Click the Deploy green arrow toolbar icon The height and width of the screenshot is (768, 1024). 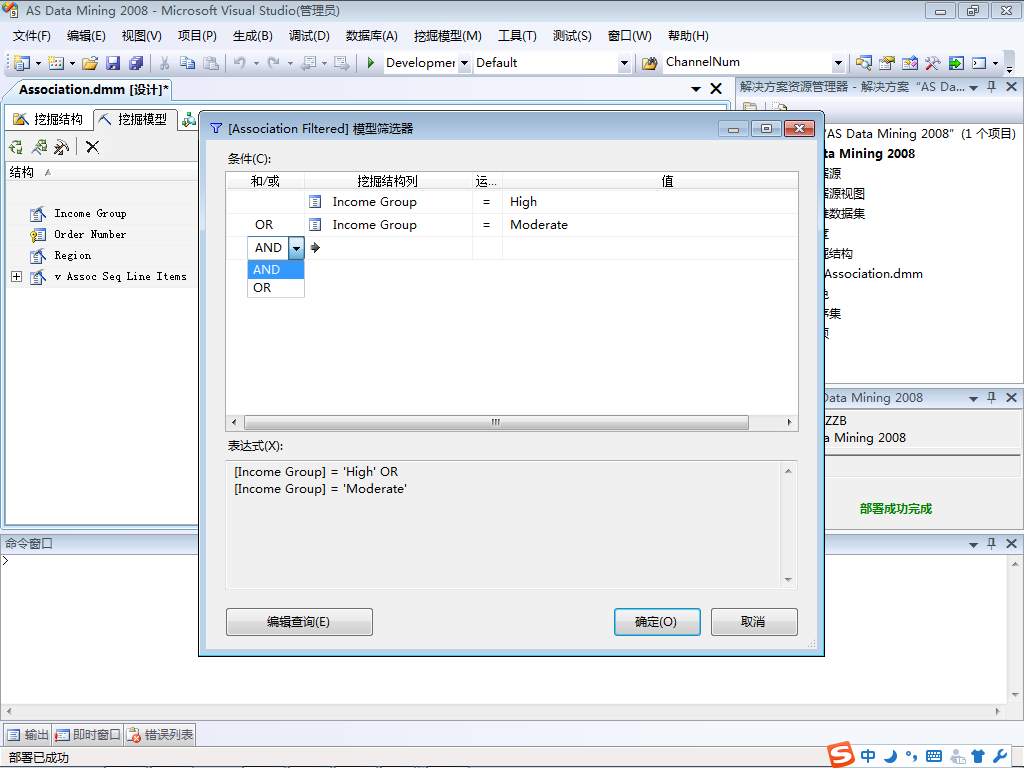tap(956, 63)
